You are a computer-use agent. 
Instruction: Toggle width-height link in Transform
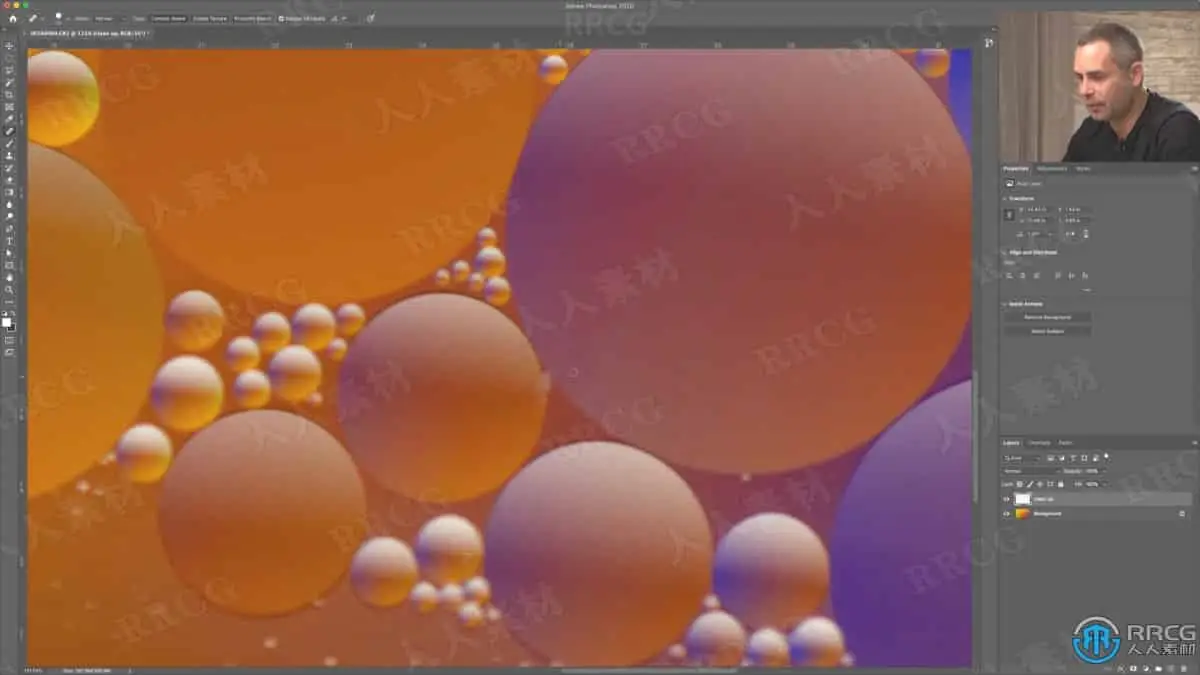tap(1009, 214)
